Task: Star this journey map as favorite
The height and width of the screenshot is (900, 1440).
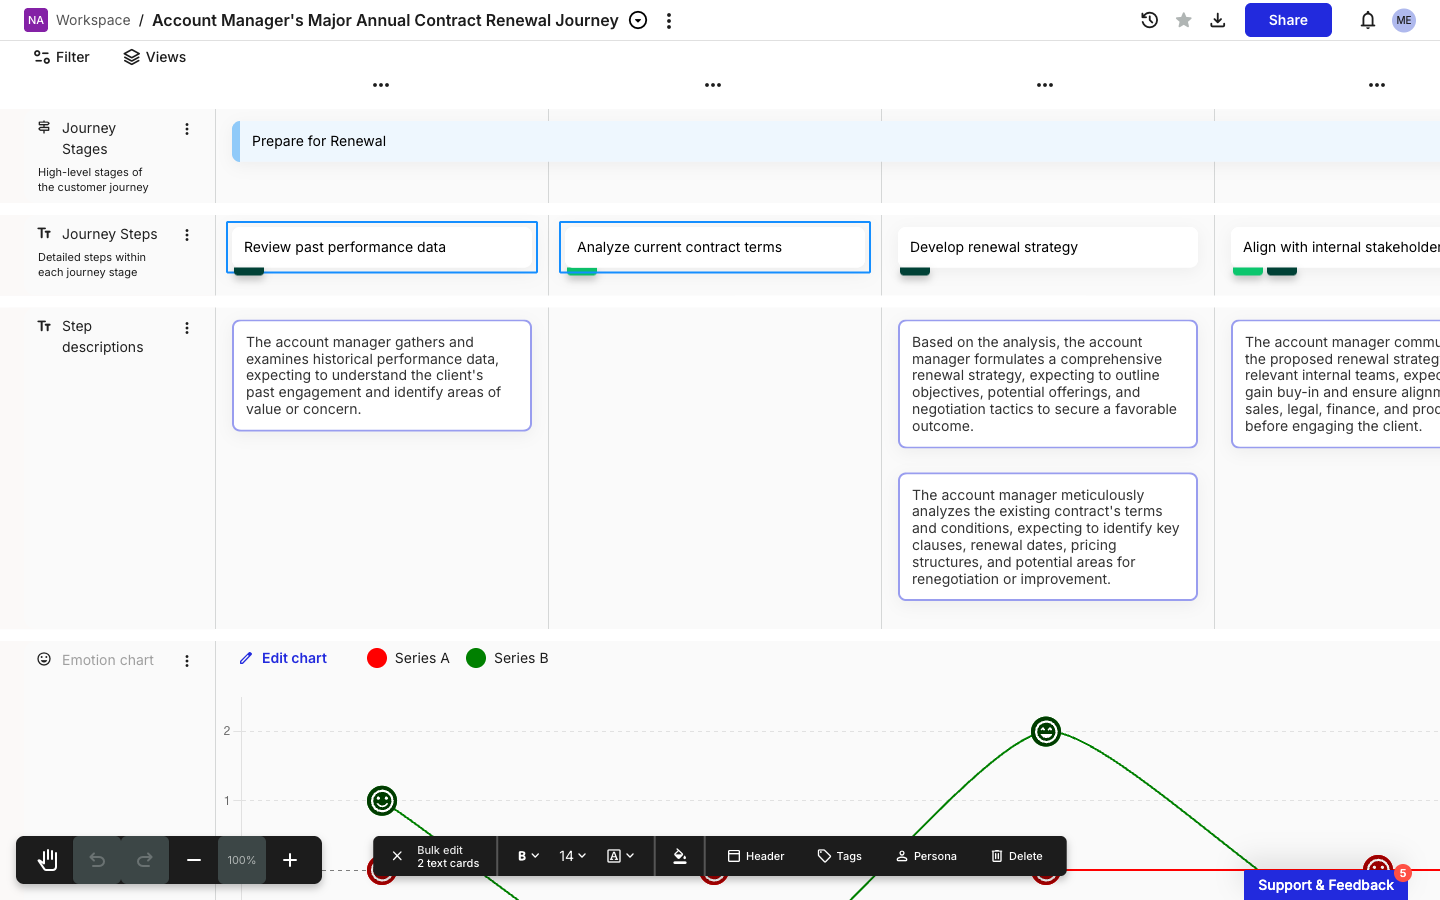Action: [1184, 20]
